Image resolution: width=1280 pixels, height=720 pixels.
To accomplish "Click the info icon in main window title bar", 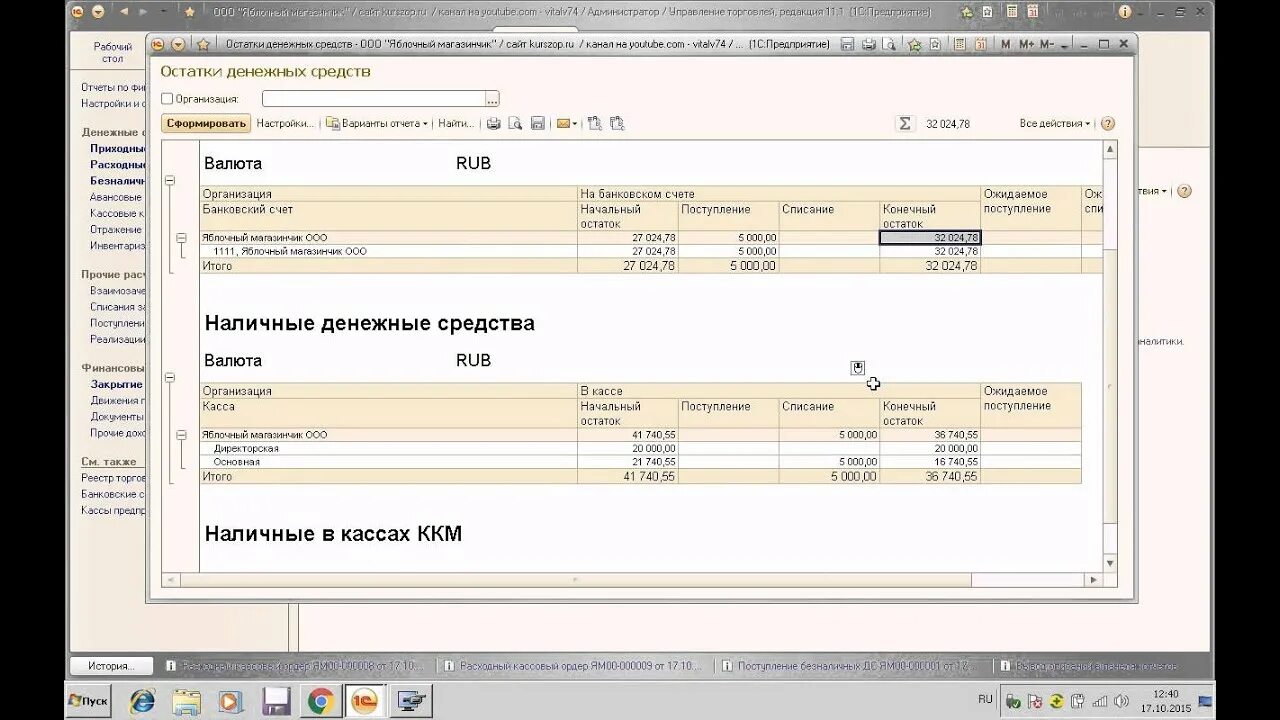I will (x=1125, y=12).
